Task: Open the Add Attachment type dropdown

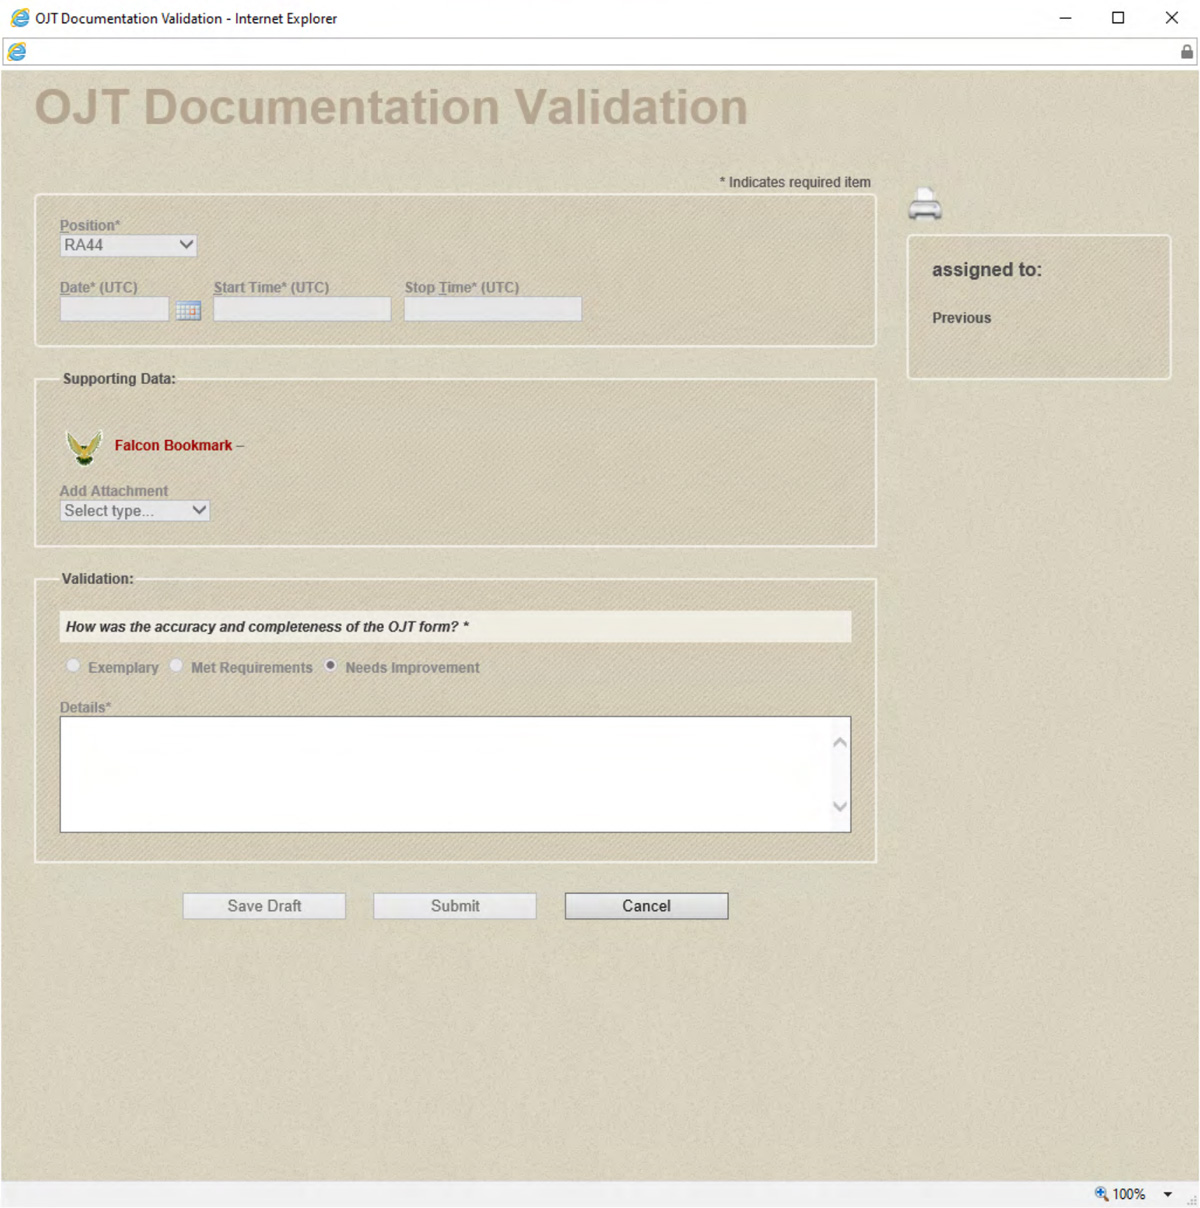Action: (134, 511)
